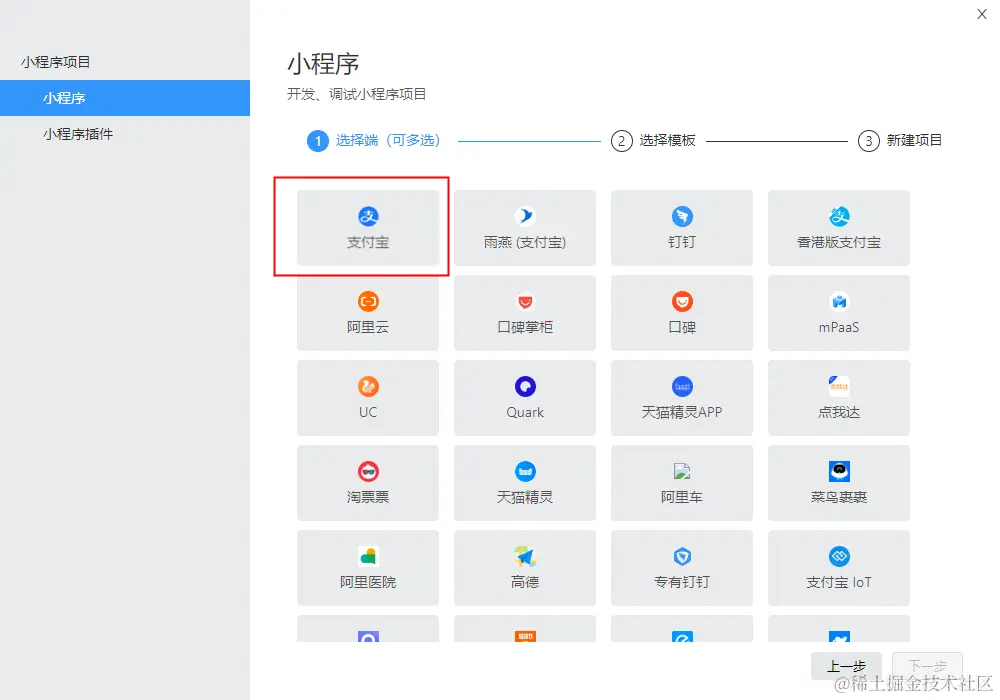Click the 下一步 button
Viewport: 1000px width, 700px height.
pos(927,666)
